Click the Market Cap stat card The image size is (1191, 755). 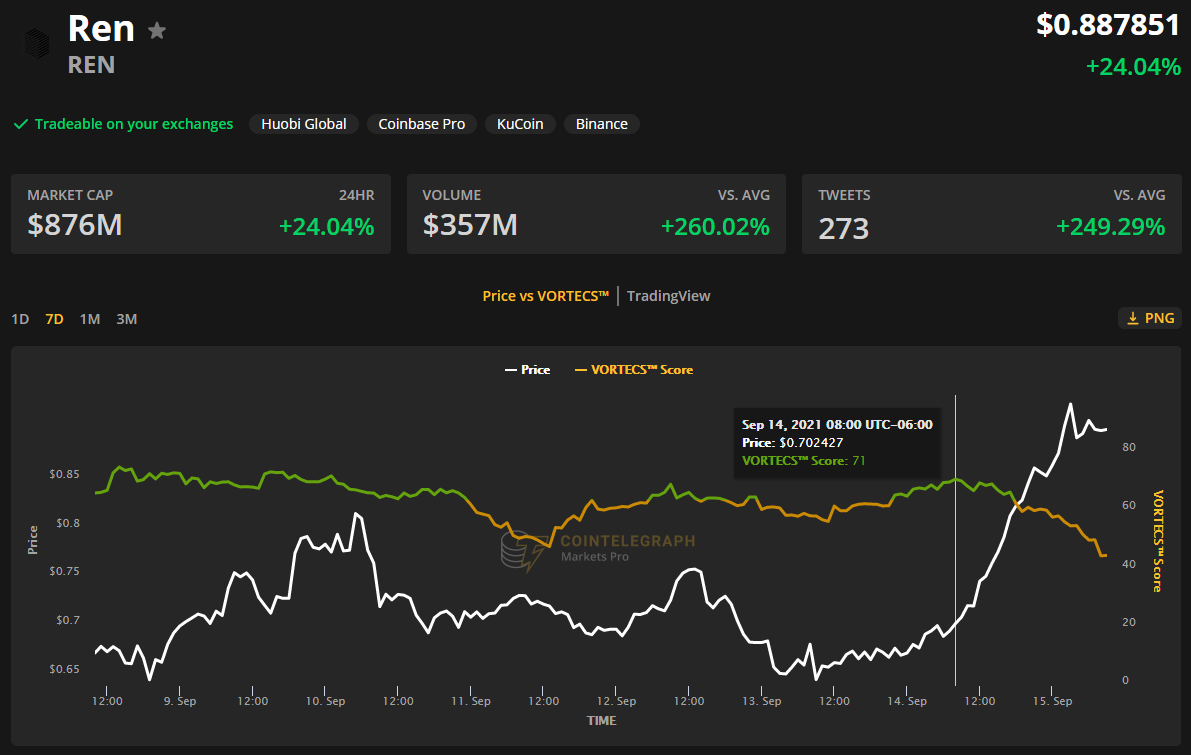pos(201,214)
